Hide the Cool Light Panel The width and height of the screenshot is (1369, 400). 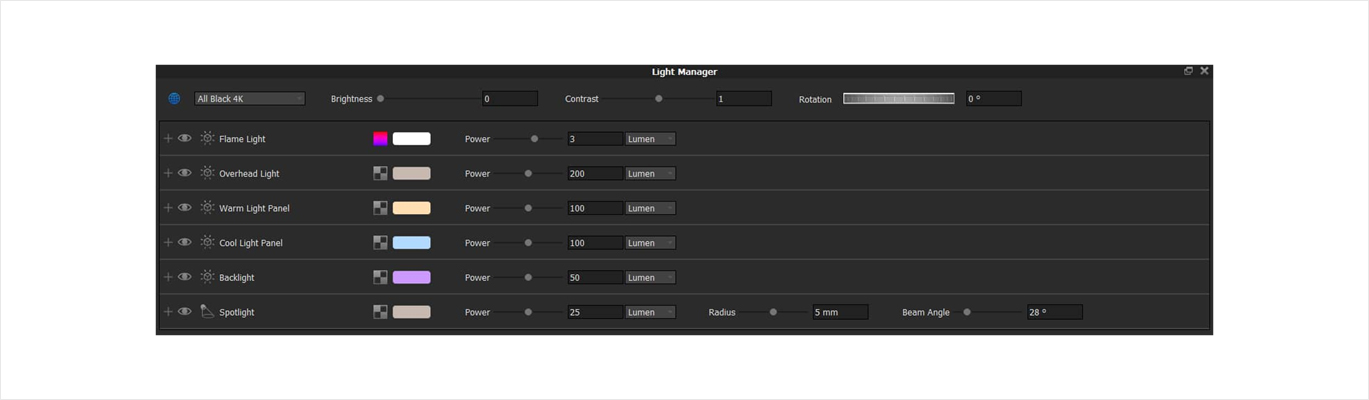[x=185, y=242]
